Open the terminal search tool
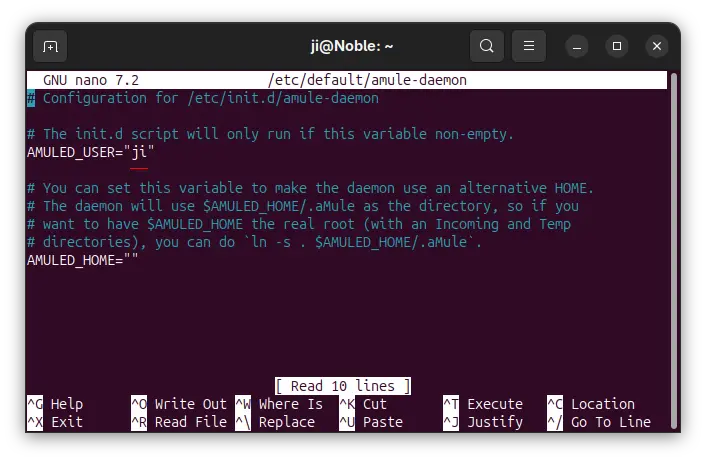The height and width of the screenshot is (461, 706). (x=486, y=46)
